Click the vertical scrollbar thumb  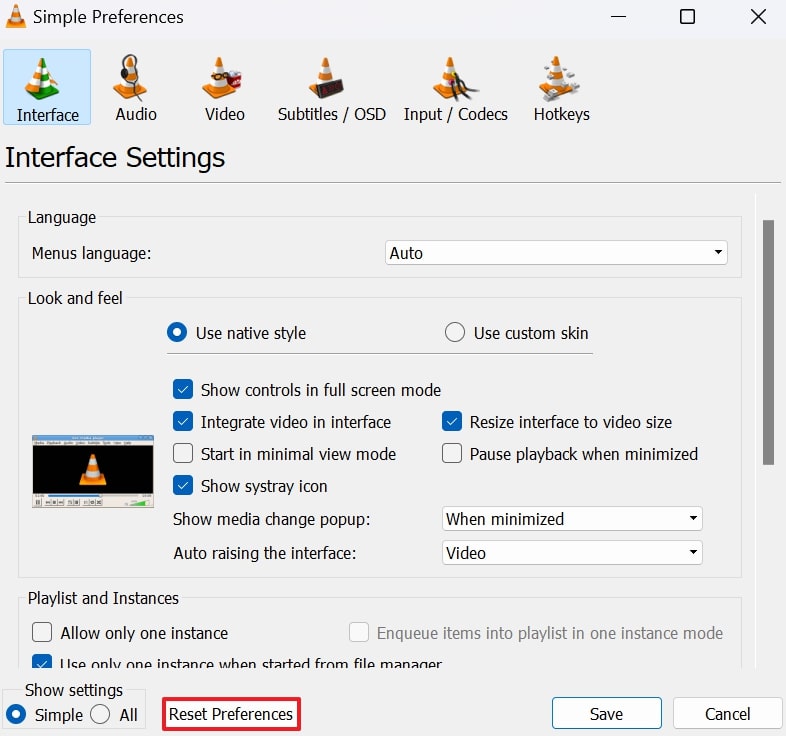(x=768, y=342)
